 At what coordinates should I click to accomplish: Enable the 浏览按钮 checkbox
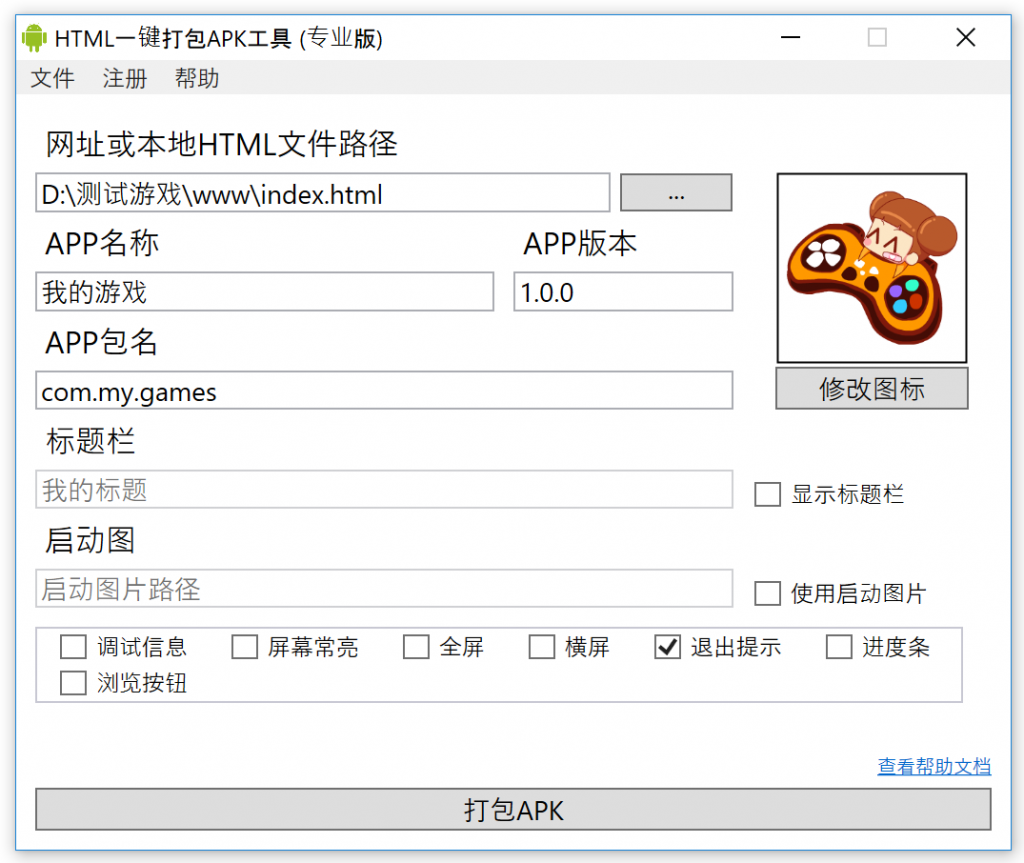click(x=73, y=683)
